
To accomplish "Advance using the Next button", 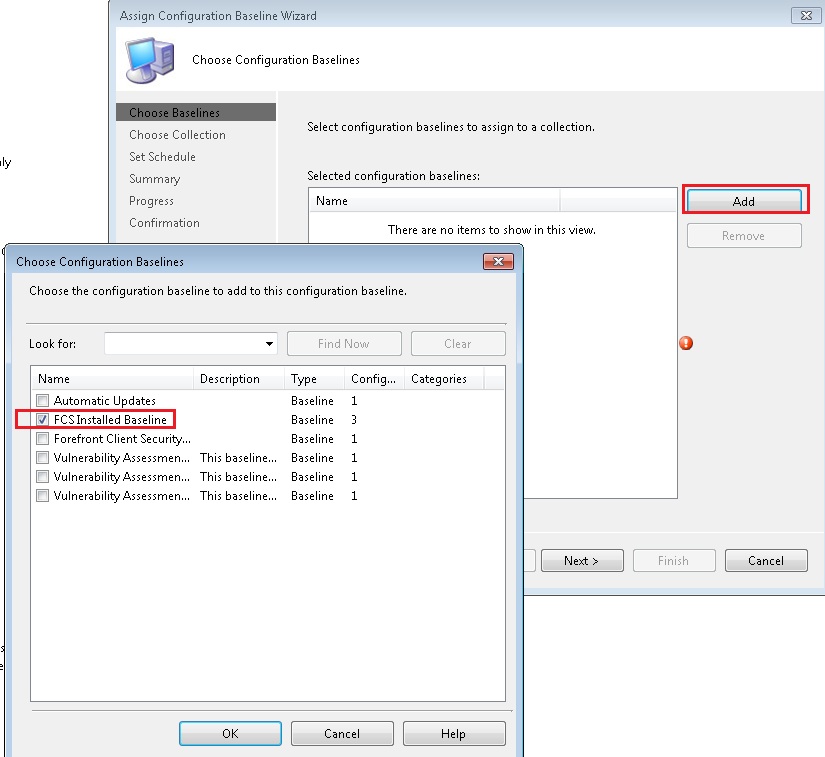I will coord(582,560).
